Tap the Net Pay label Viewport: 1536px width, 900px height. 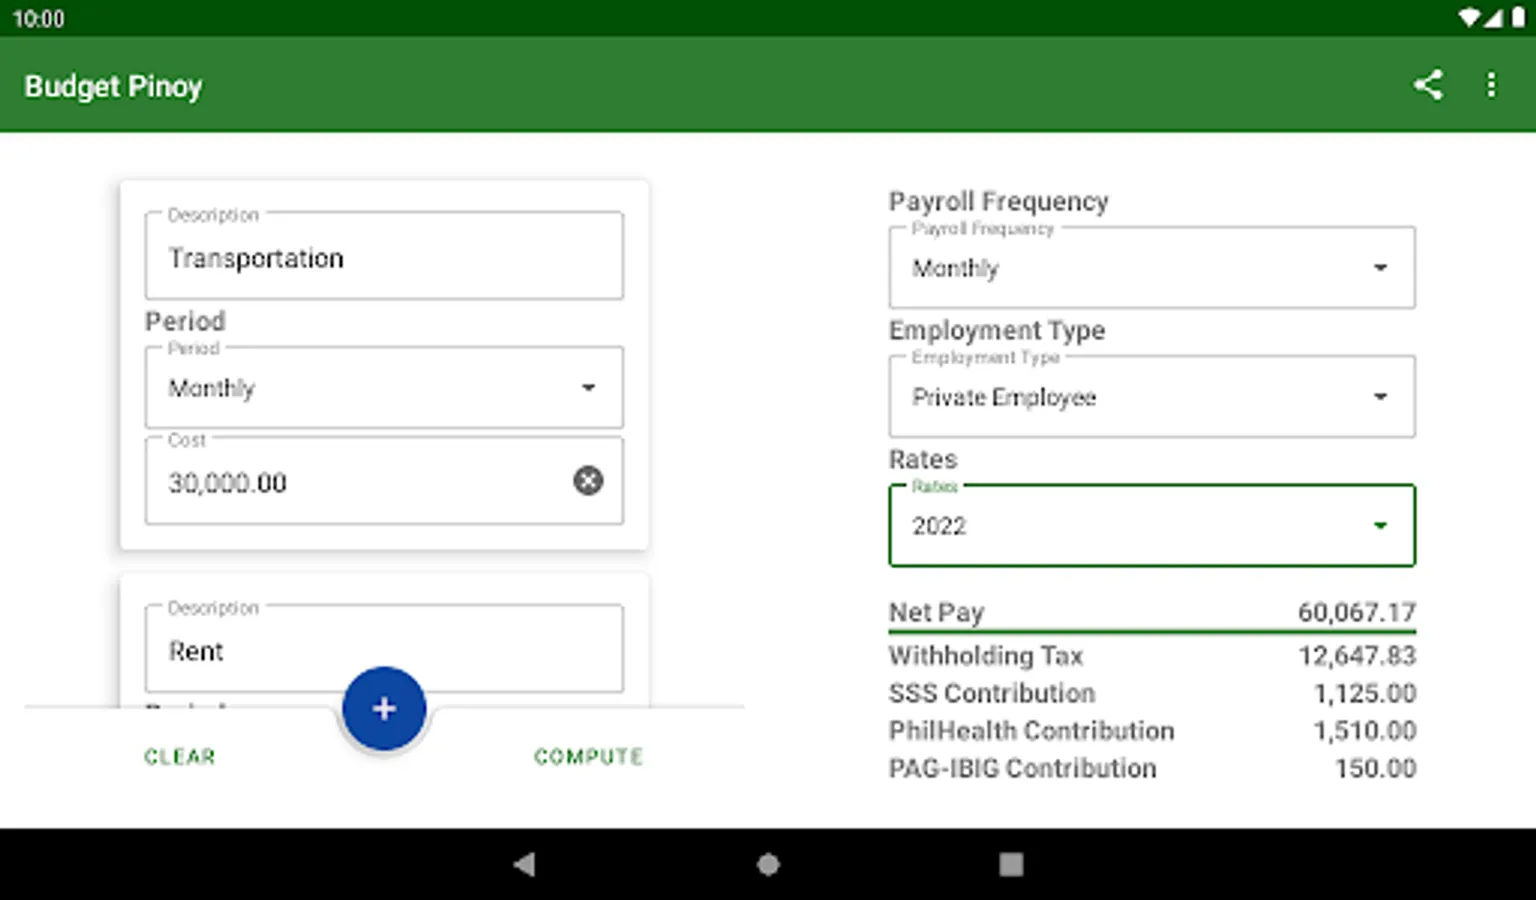[937, 612]
